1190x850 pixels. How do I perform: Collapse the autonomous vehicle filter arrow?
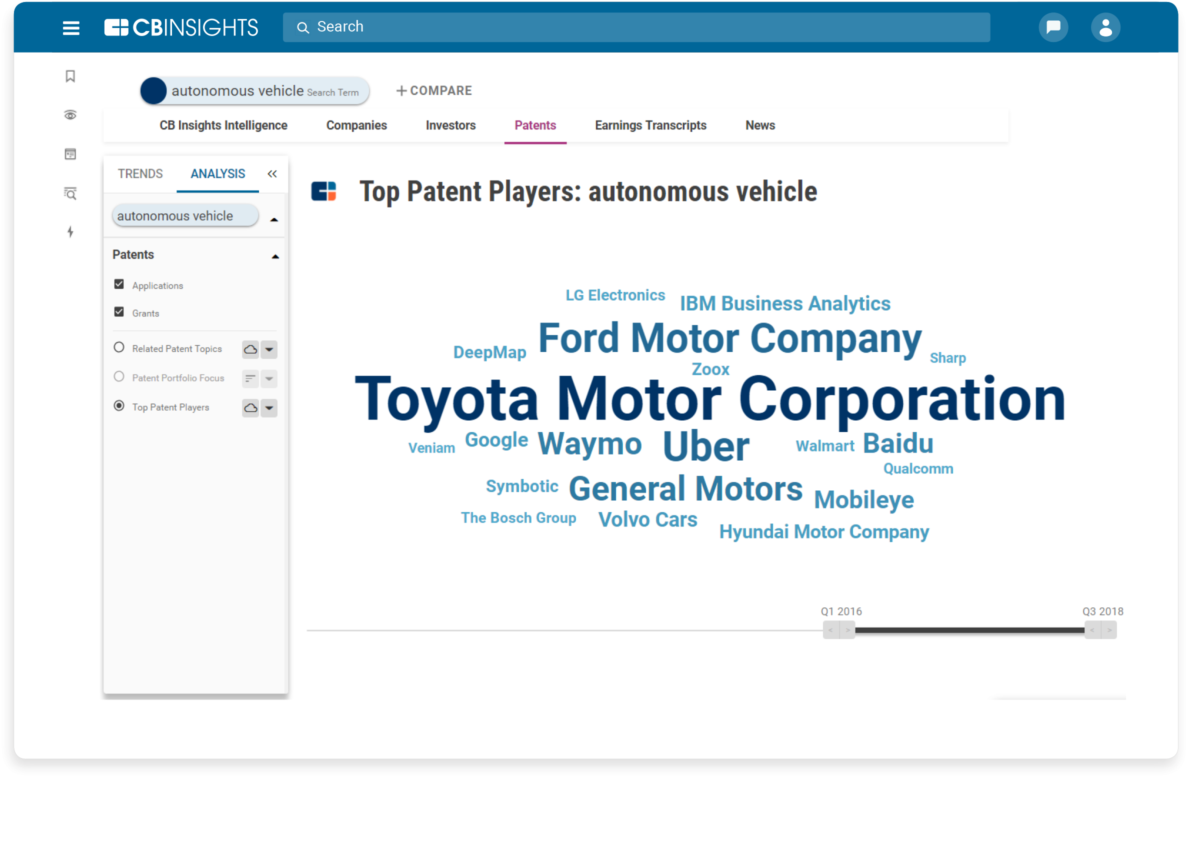pos(275,219)
